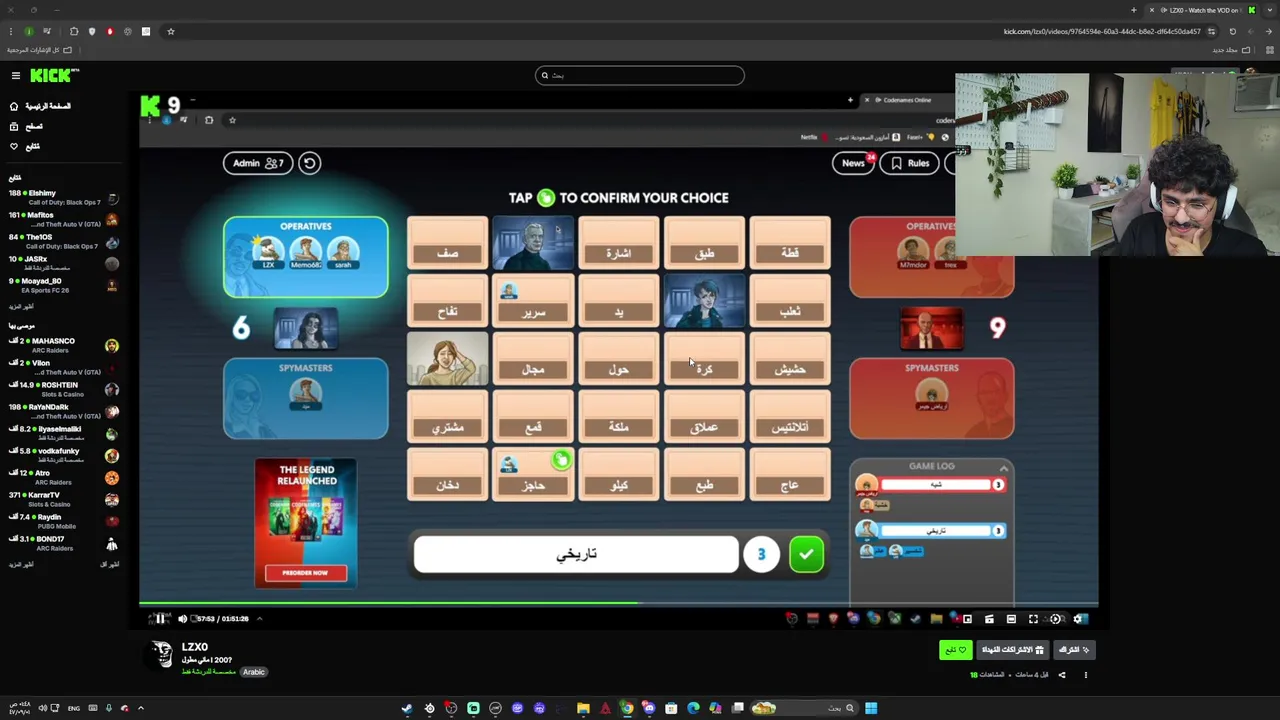
Task: Click the Windows Start button
Action: (x=871, y=708)
